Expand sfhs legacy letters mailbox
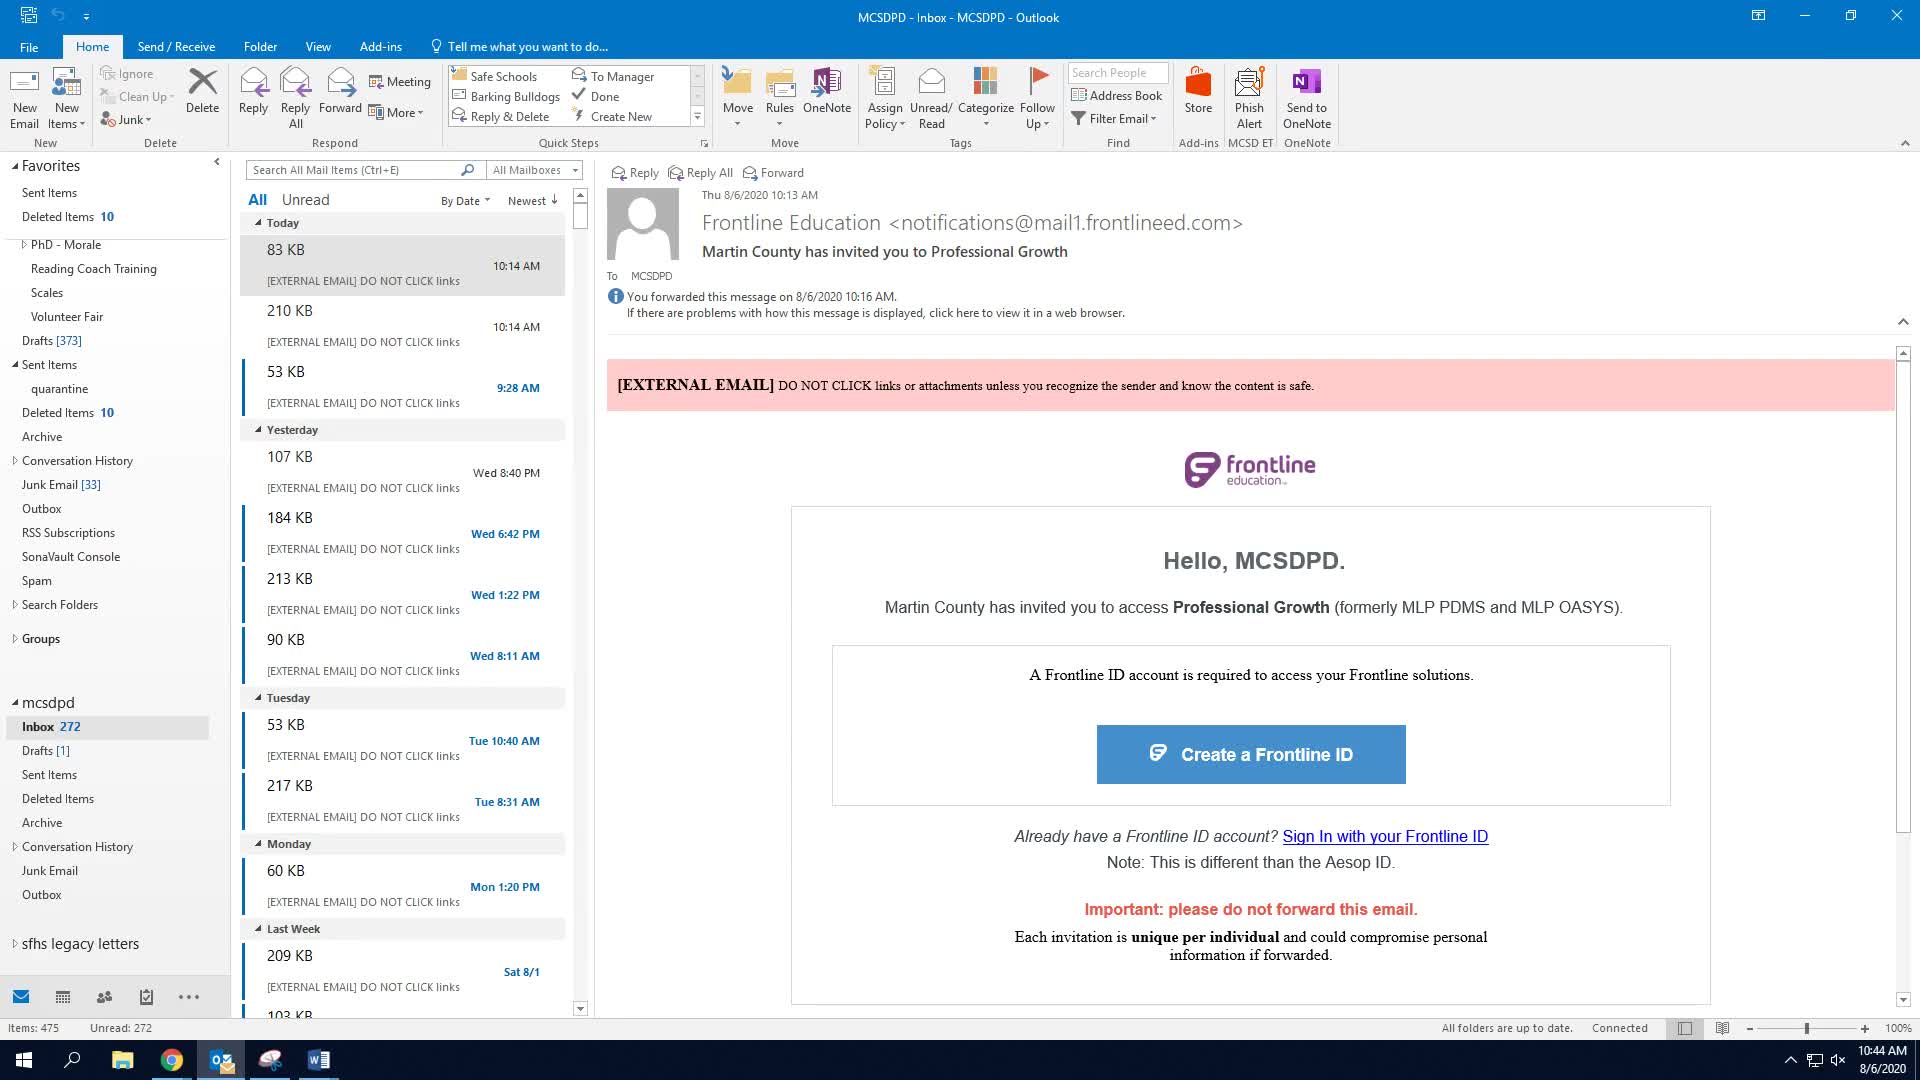The height and width of the screenshot is (1080, 1920). (14, 944)
